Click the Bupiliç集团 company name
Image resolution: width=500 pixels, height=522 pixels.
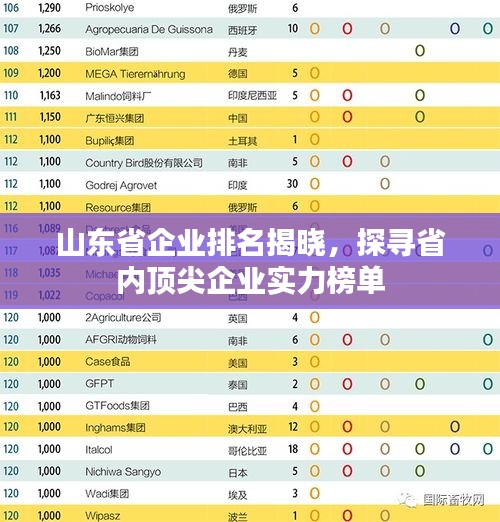(110, 140)
